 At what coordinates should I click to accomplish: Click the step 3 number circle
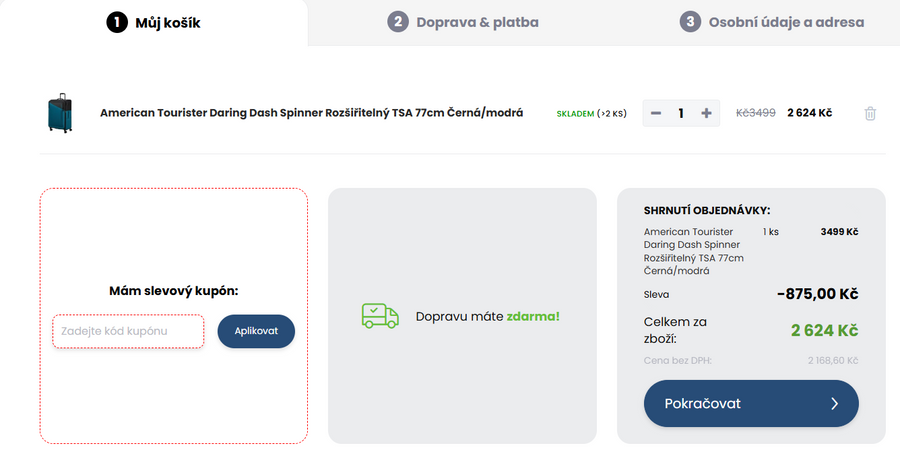(690, 22)
